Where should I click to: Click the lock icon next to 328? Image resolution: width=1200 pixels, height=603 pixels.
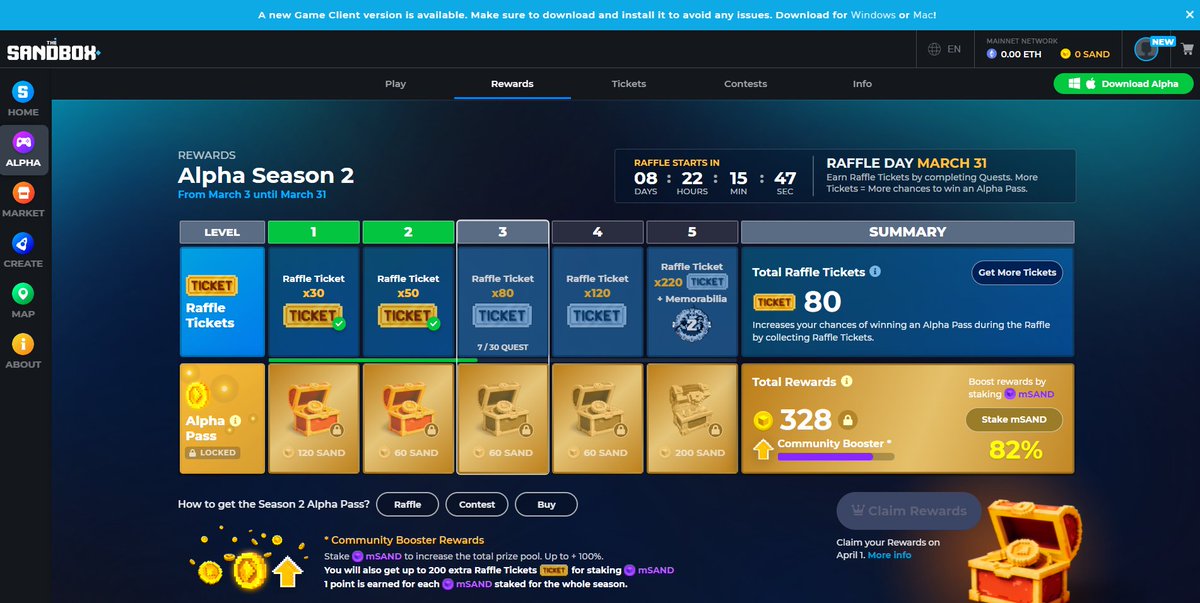tap(848, 420)
